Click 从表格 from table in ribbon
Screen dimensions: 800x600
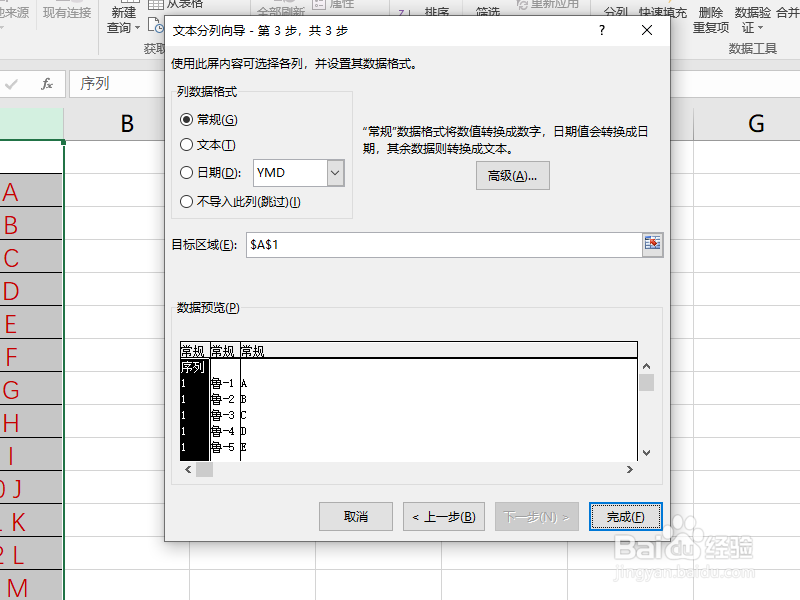176,4
